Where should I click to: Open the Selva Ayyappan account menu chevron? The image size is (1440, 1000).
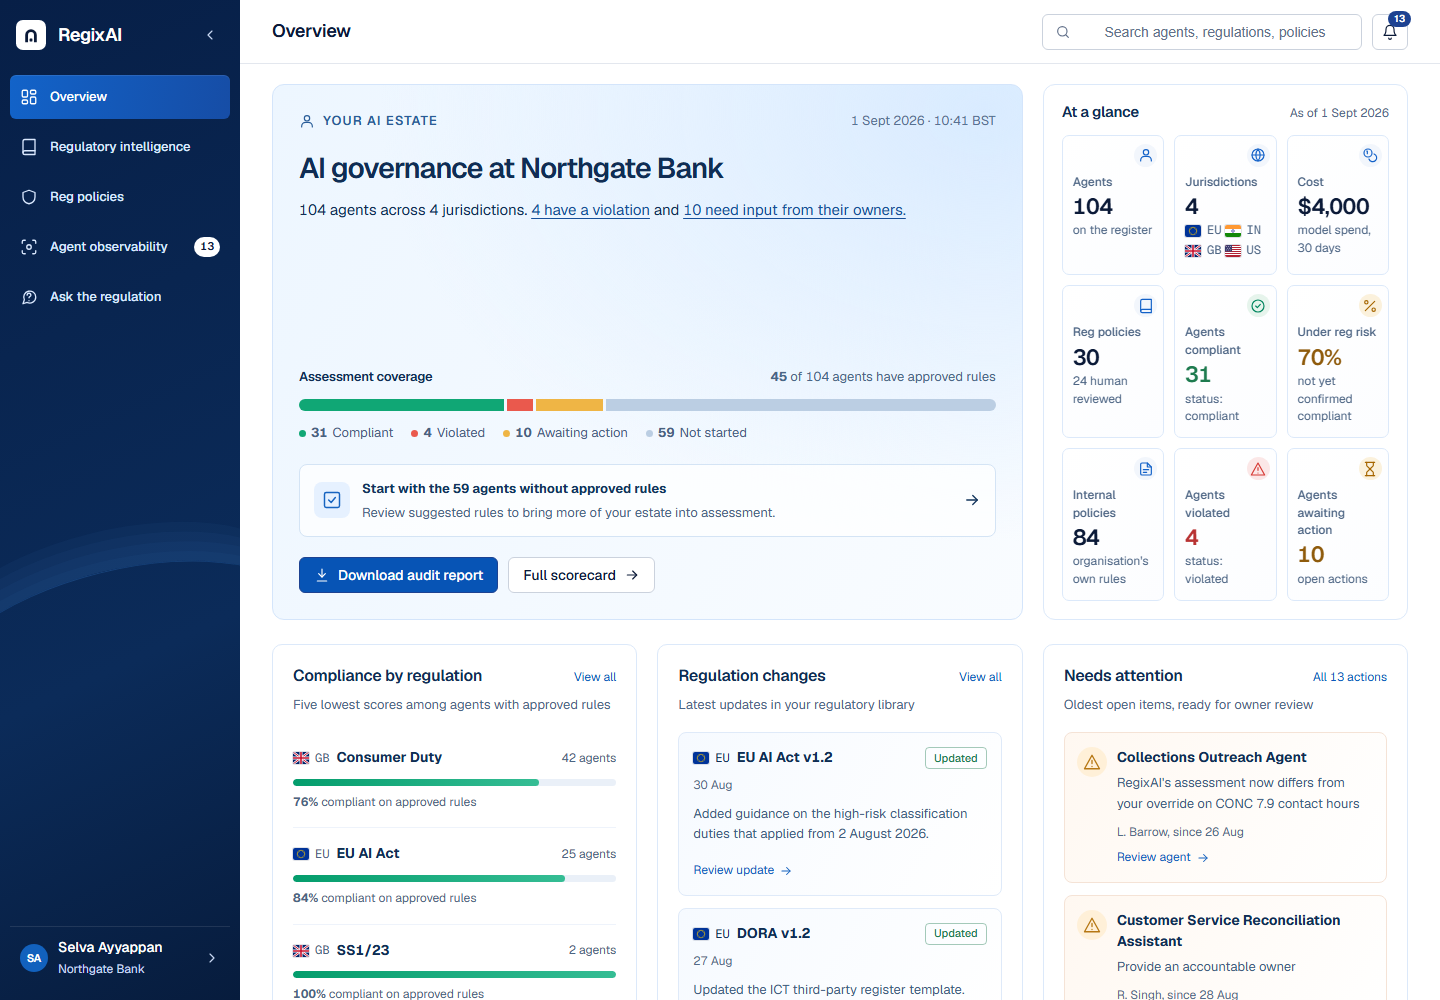pos(212,958)
